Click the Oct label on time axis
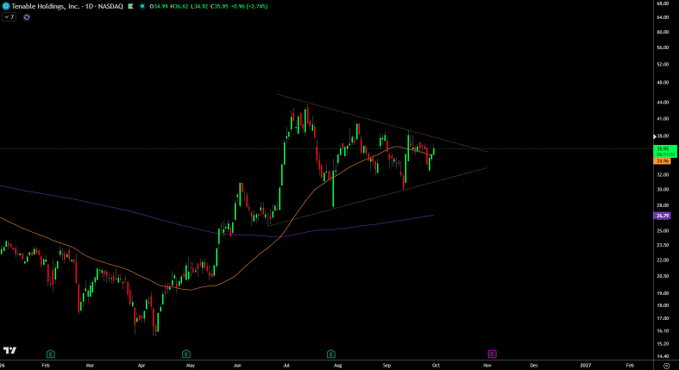This screenshot has height=370, width=679. (436, 365)
